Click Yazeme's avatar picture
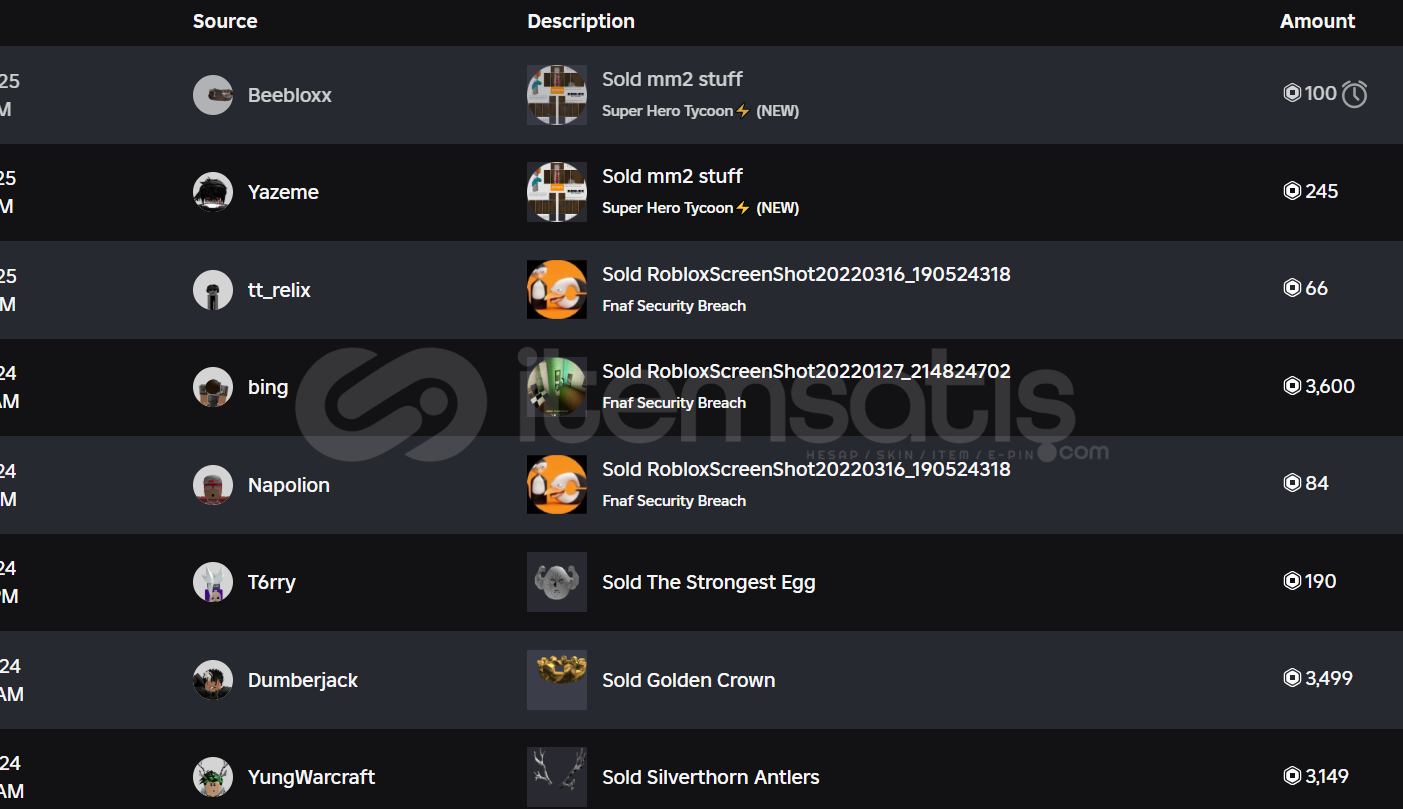Viewport: 1403px width, 809px height. click(x=213, y=192)
